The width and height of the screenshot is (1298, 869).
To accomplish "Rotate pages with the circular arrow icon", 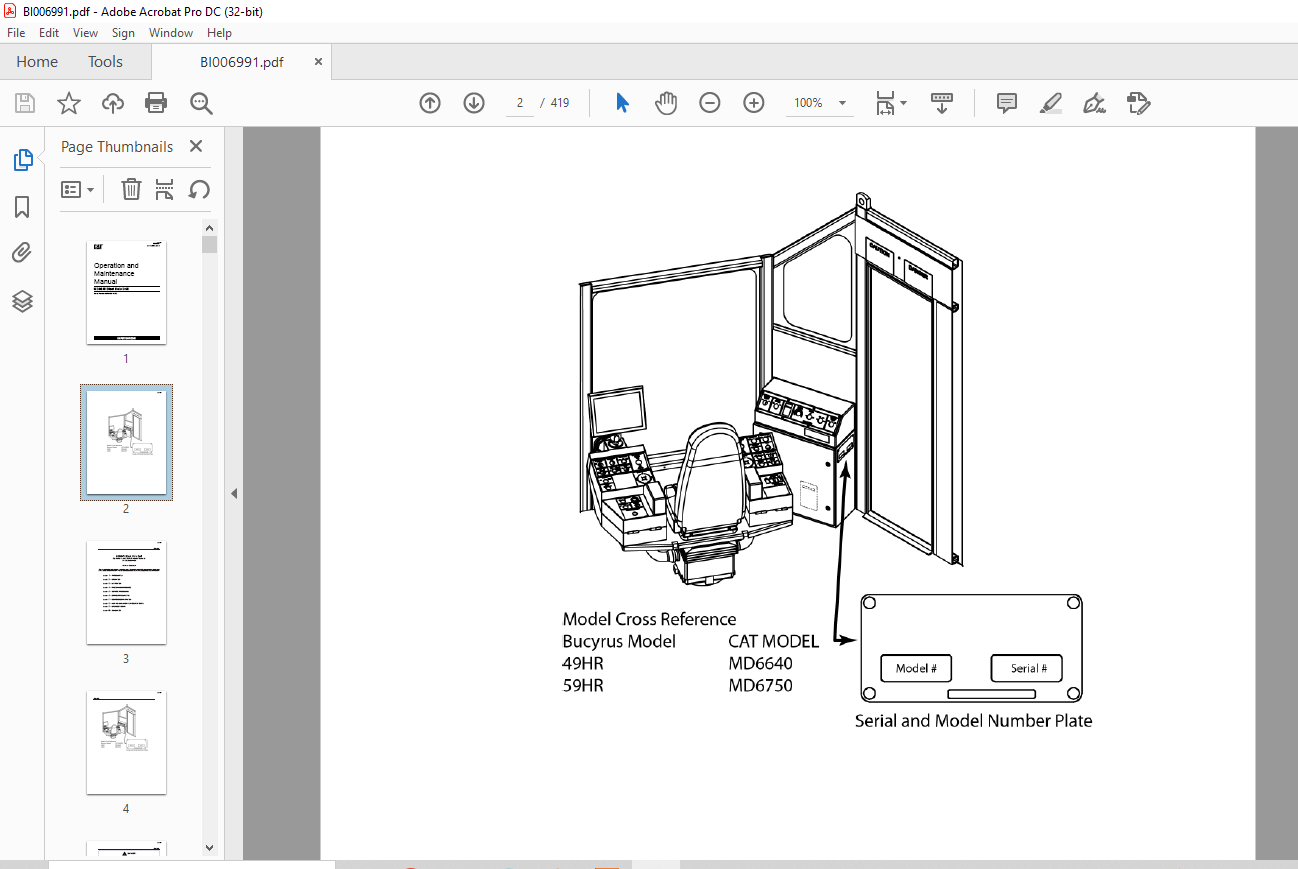I will tap(199, 189).
